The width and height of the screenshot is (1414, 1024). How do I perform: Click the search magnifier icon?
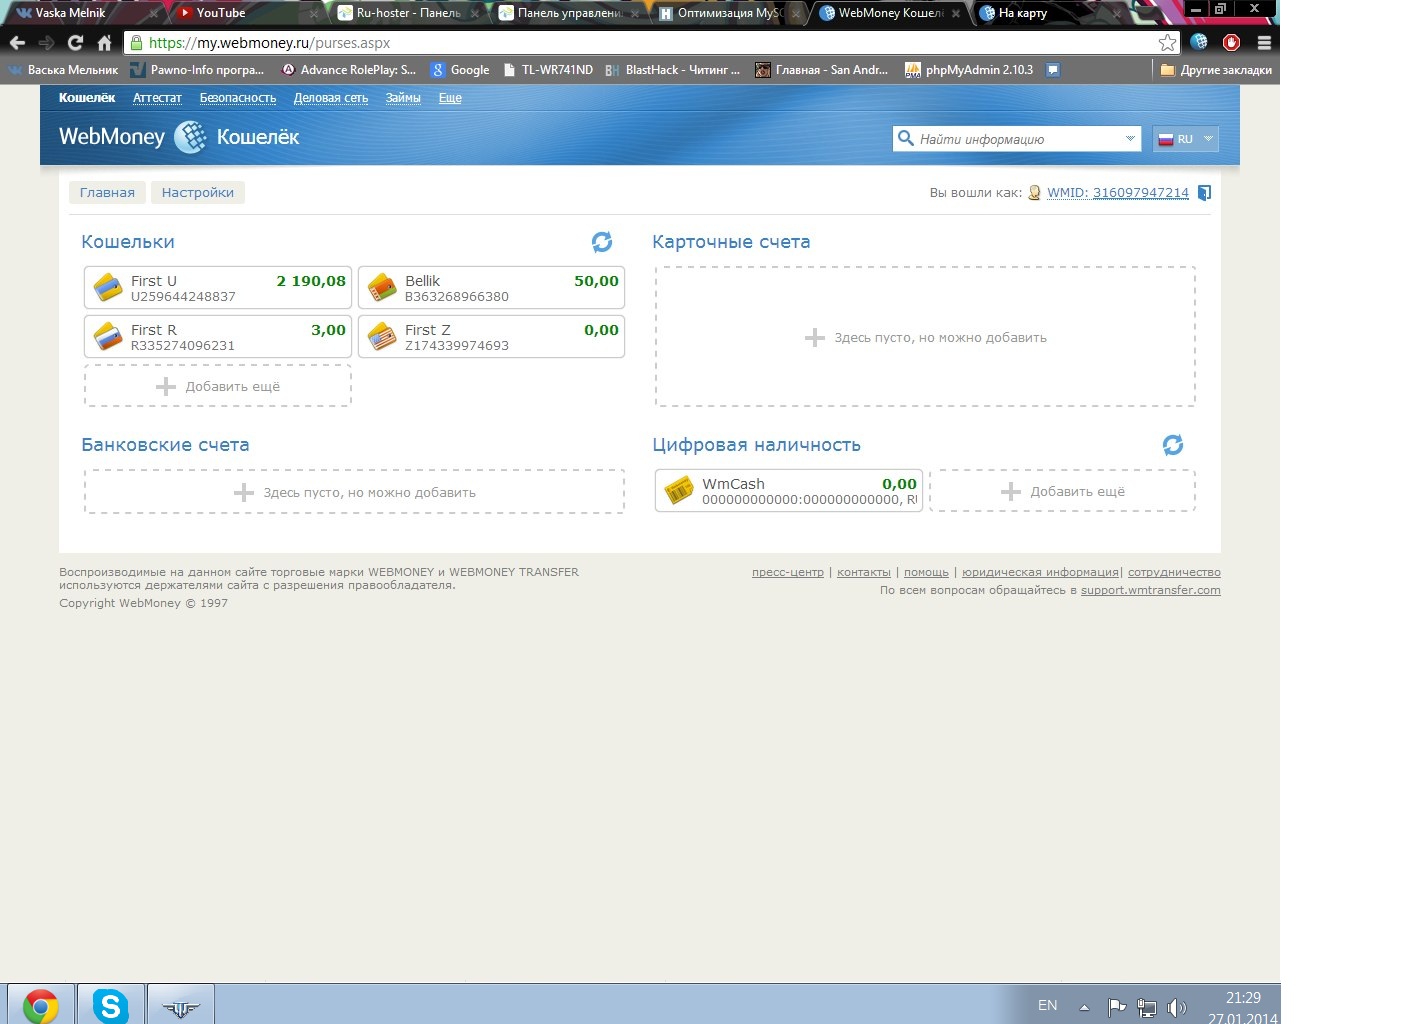905,139
